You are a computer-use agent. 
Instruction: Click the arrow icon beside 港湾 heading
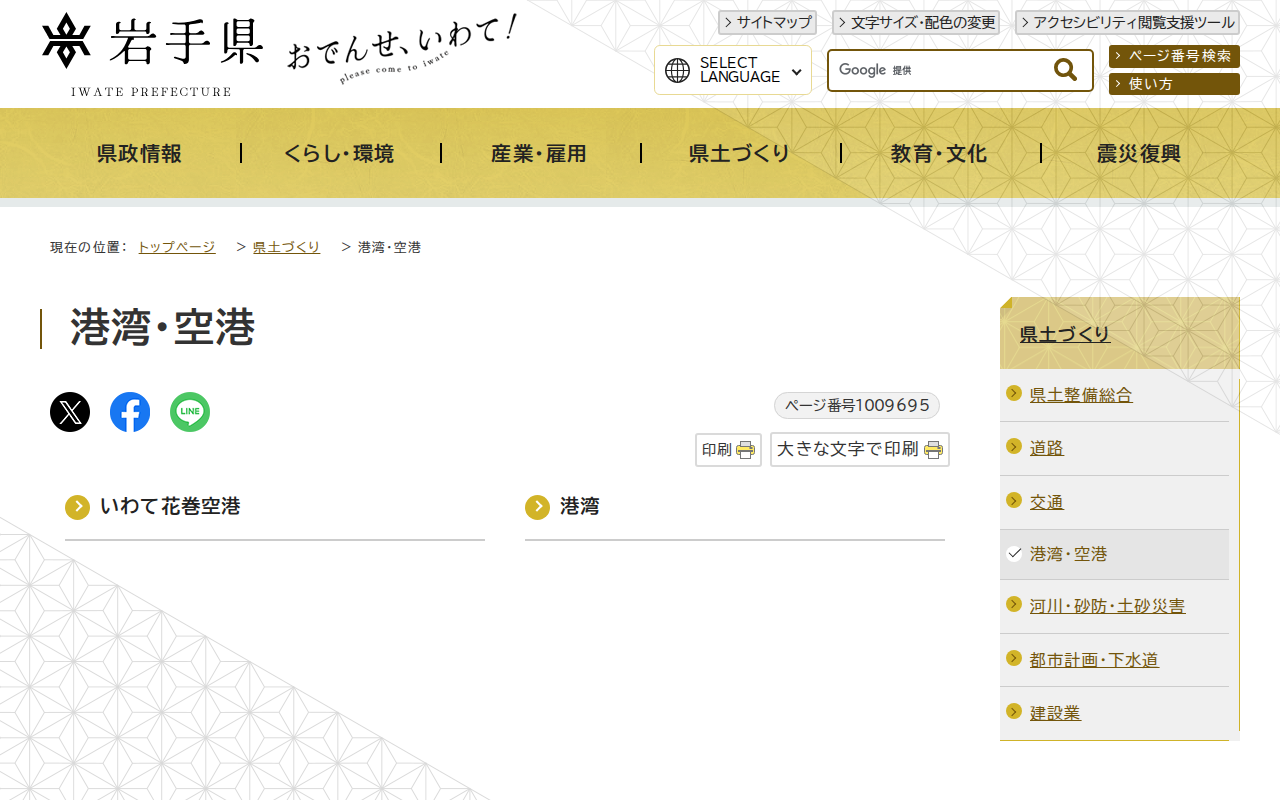(x=538, y=507)
